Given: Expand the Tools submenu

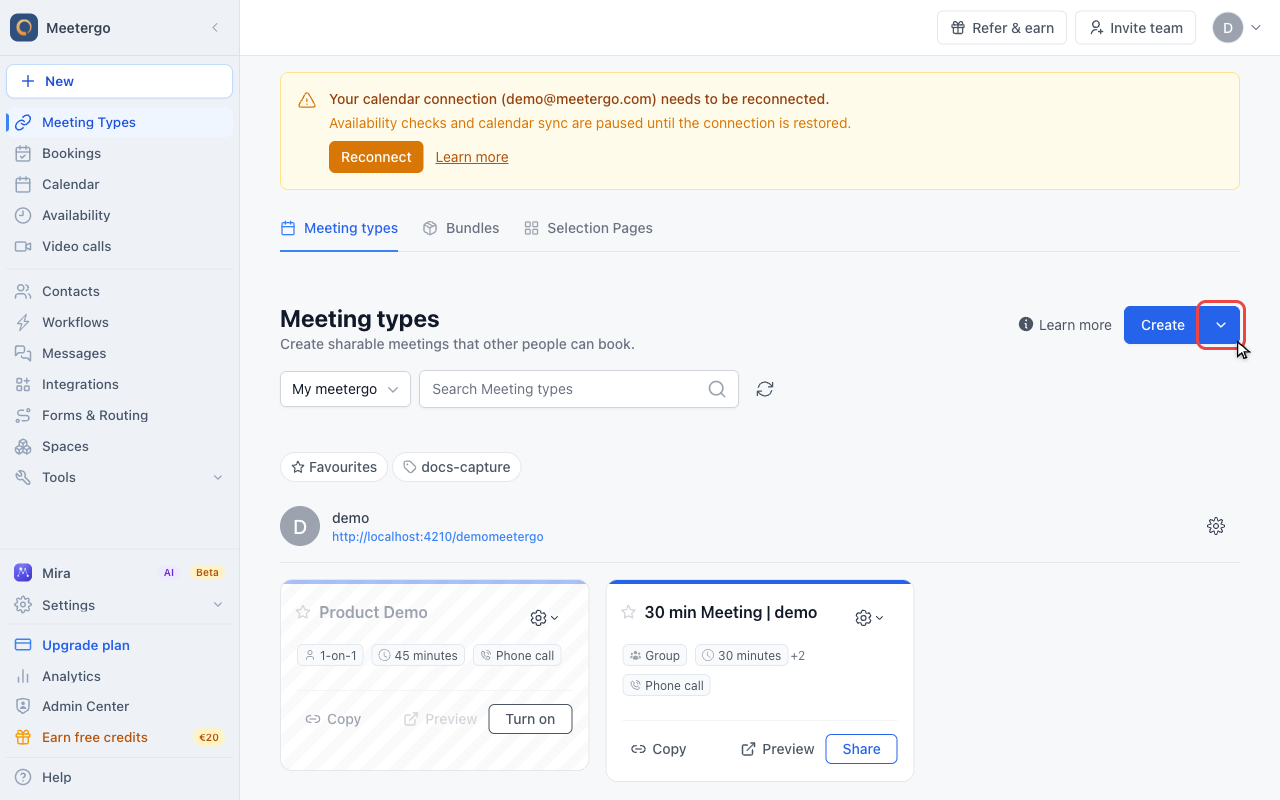Looking at the screenshot, I should tap(120, 477).
